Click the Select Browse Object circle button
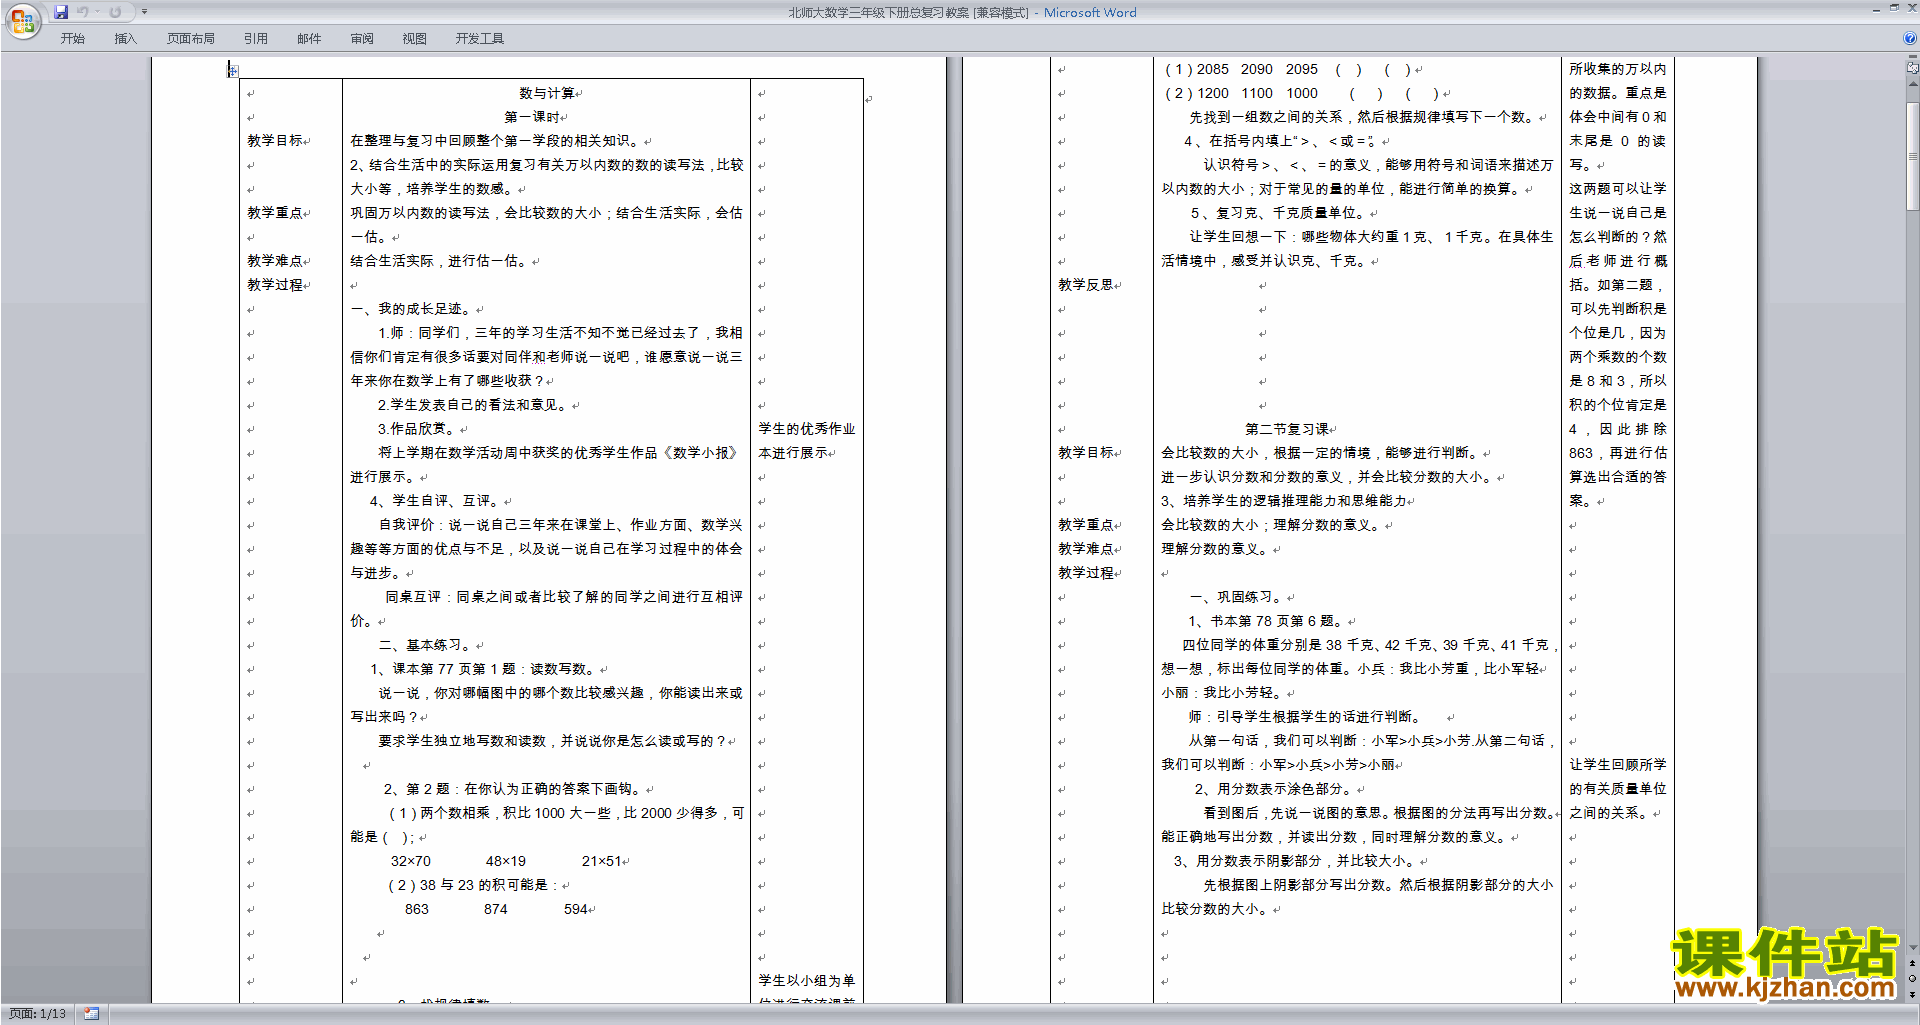The height and width of the screenshot is (1025, 1920). pos(1913,979)
